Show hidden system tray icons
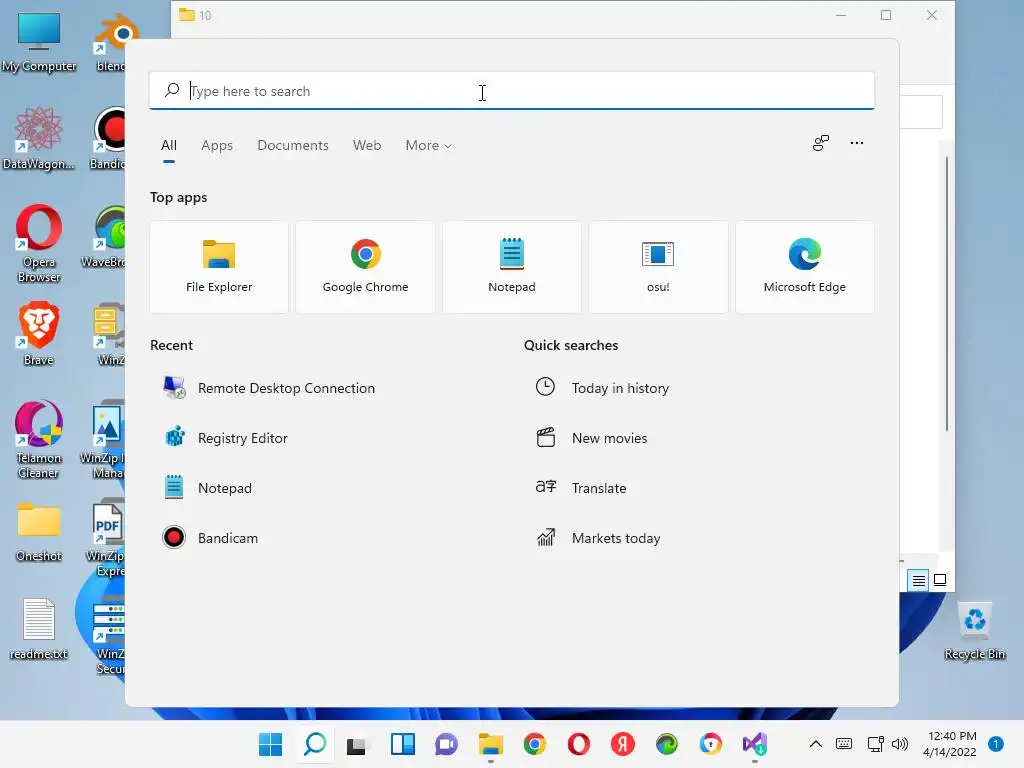Screen dimensions: 1024x768 tap(816, 744)
